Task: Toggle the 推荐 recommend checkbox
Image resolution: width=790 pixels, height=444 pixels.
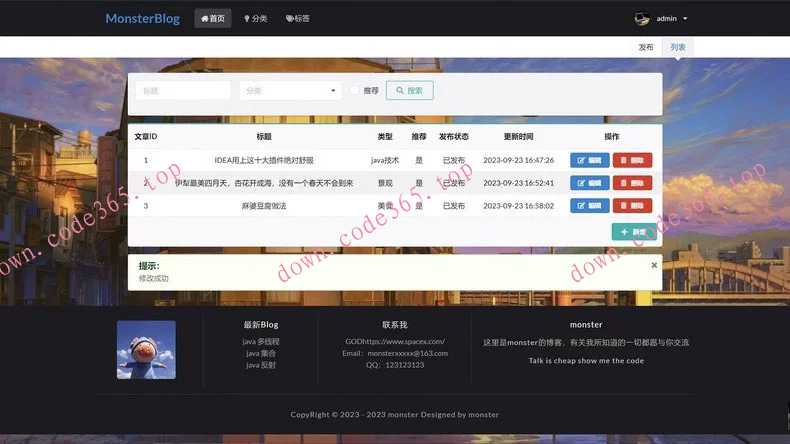Action: coord(355,90)
